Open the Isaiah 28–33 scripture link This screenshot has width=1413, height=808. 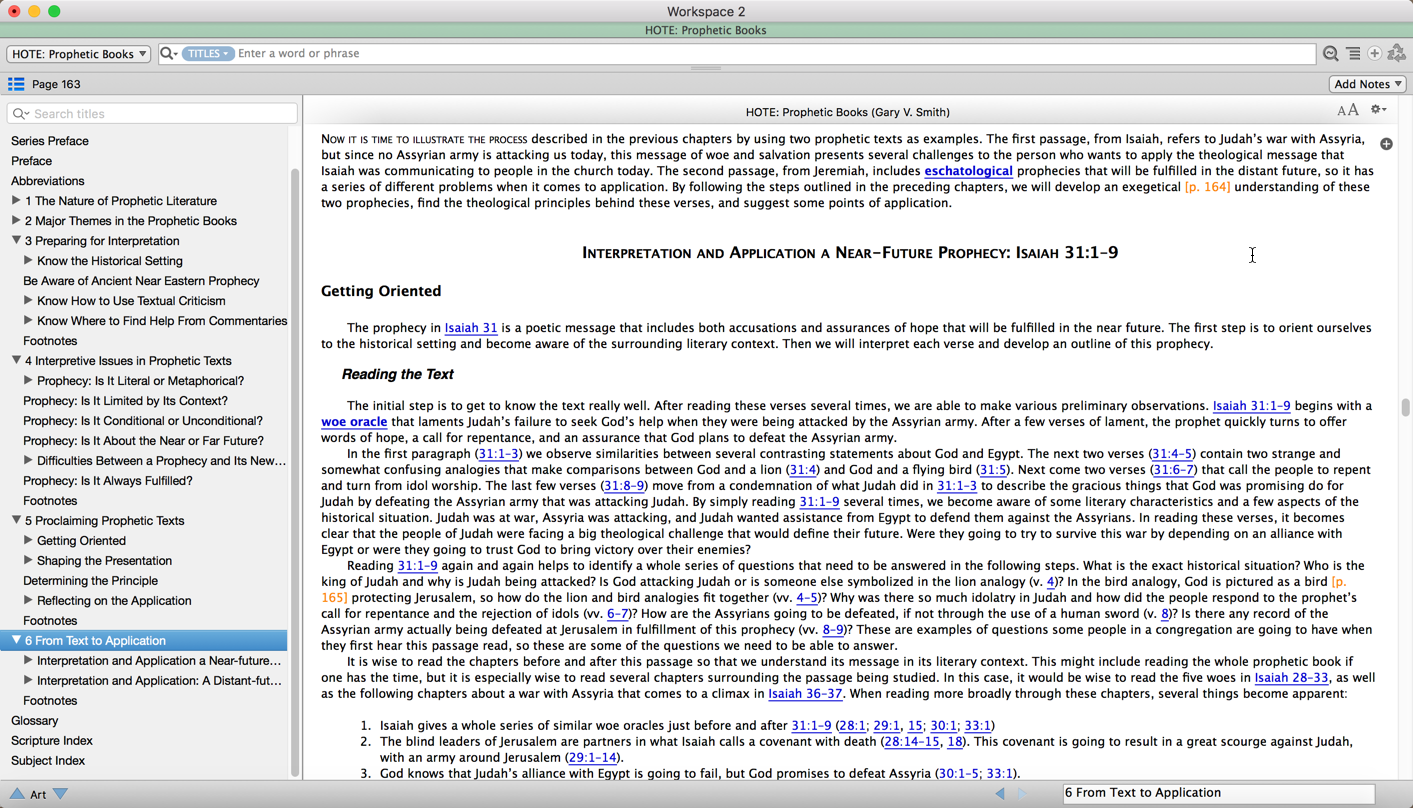1292,678
